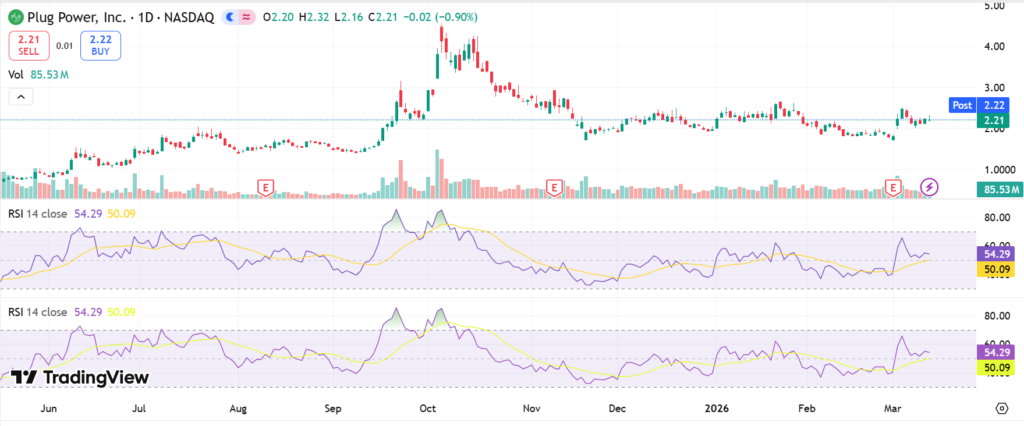Open chart settings gear at bottom right
Image resolution: width=1024 pixels, height=426 pixels.
(x=1001, y=408)
